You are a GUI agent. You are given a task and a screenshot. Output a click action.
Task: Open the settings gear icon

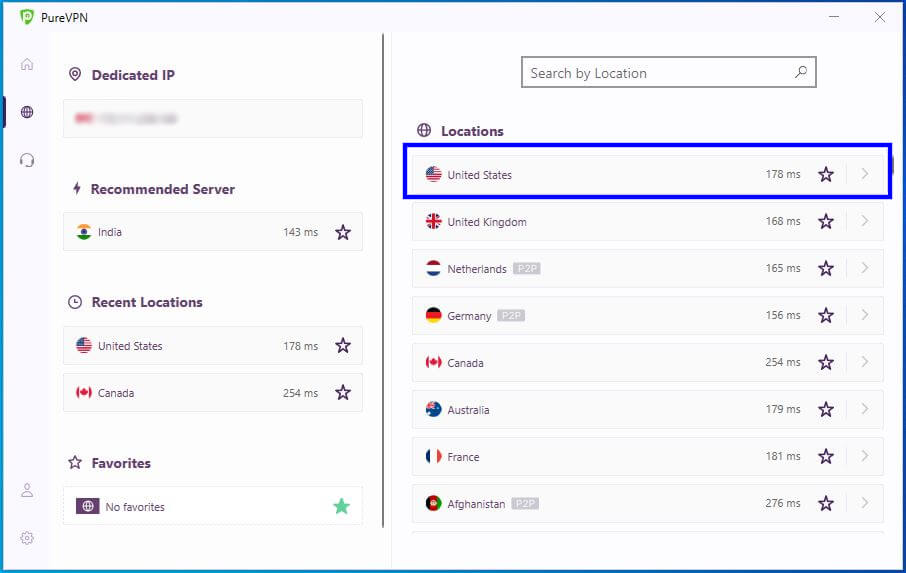(27, 538)
